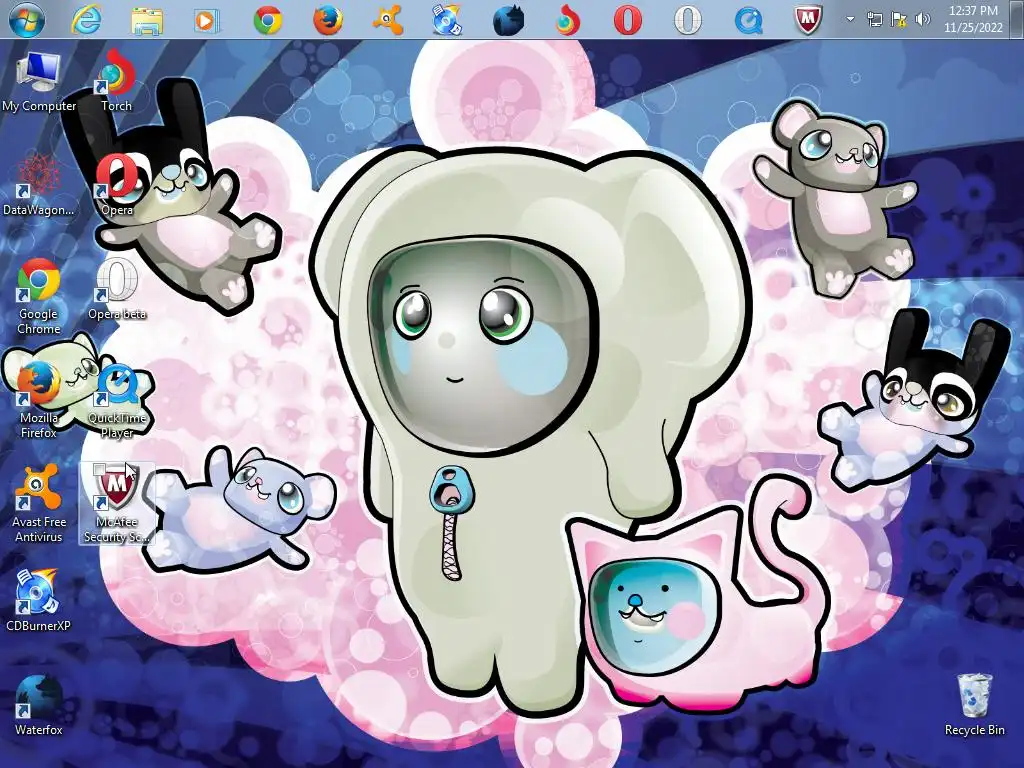Select the Mozilla Firefox desktop shortcut
The image size is (1024, 768).
(x=39, y=400)
